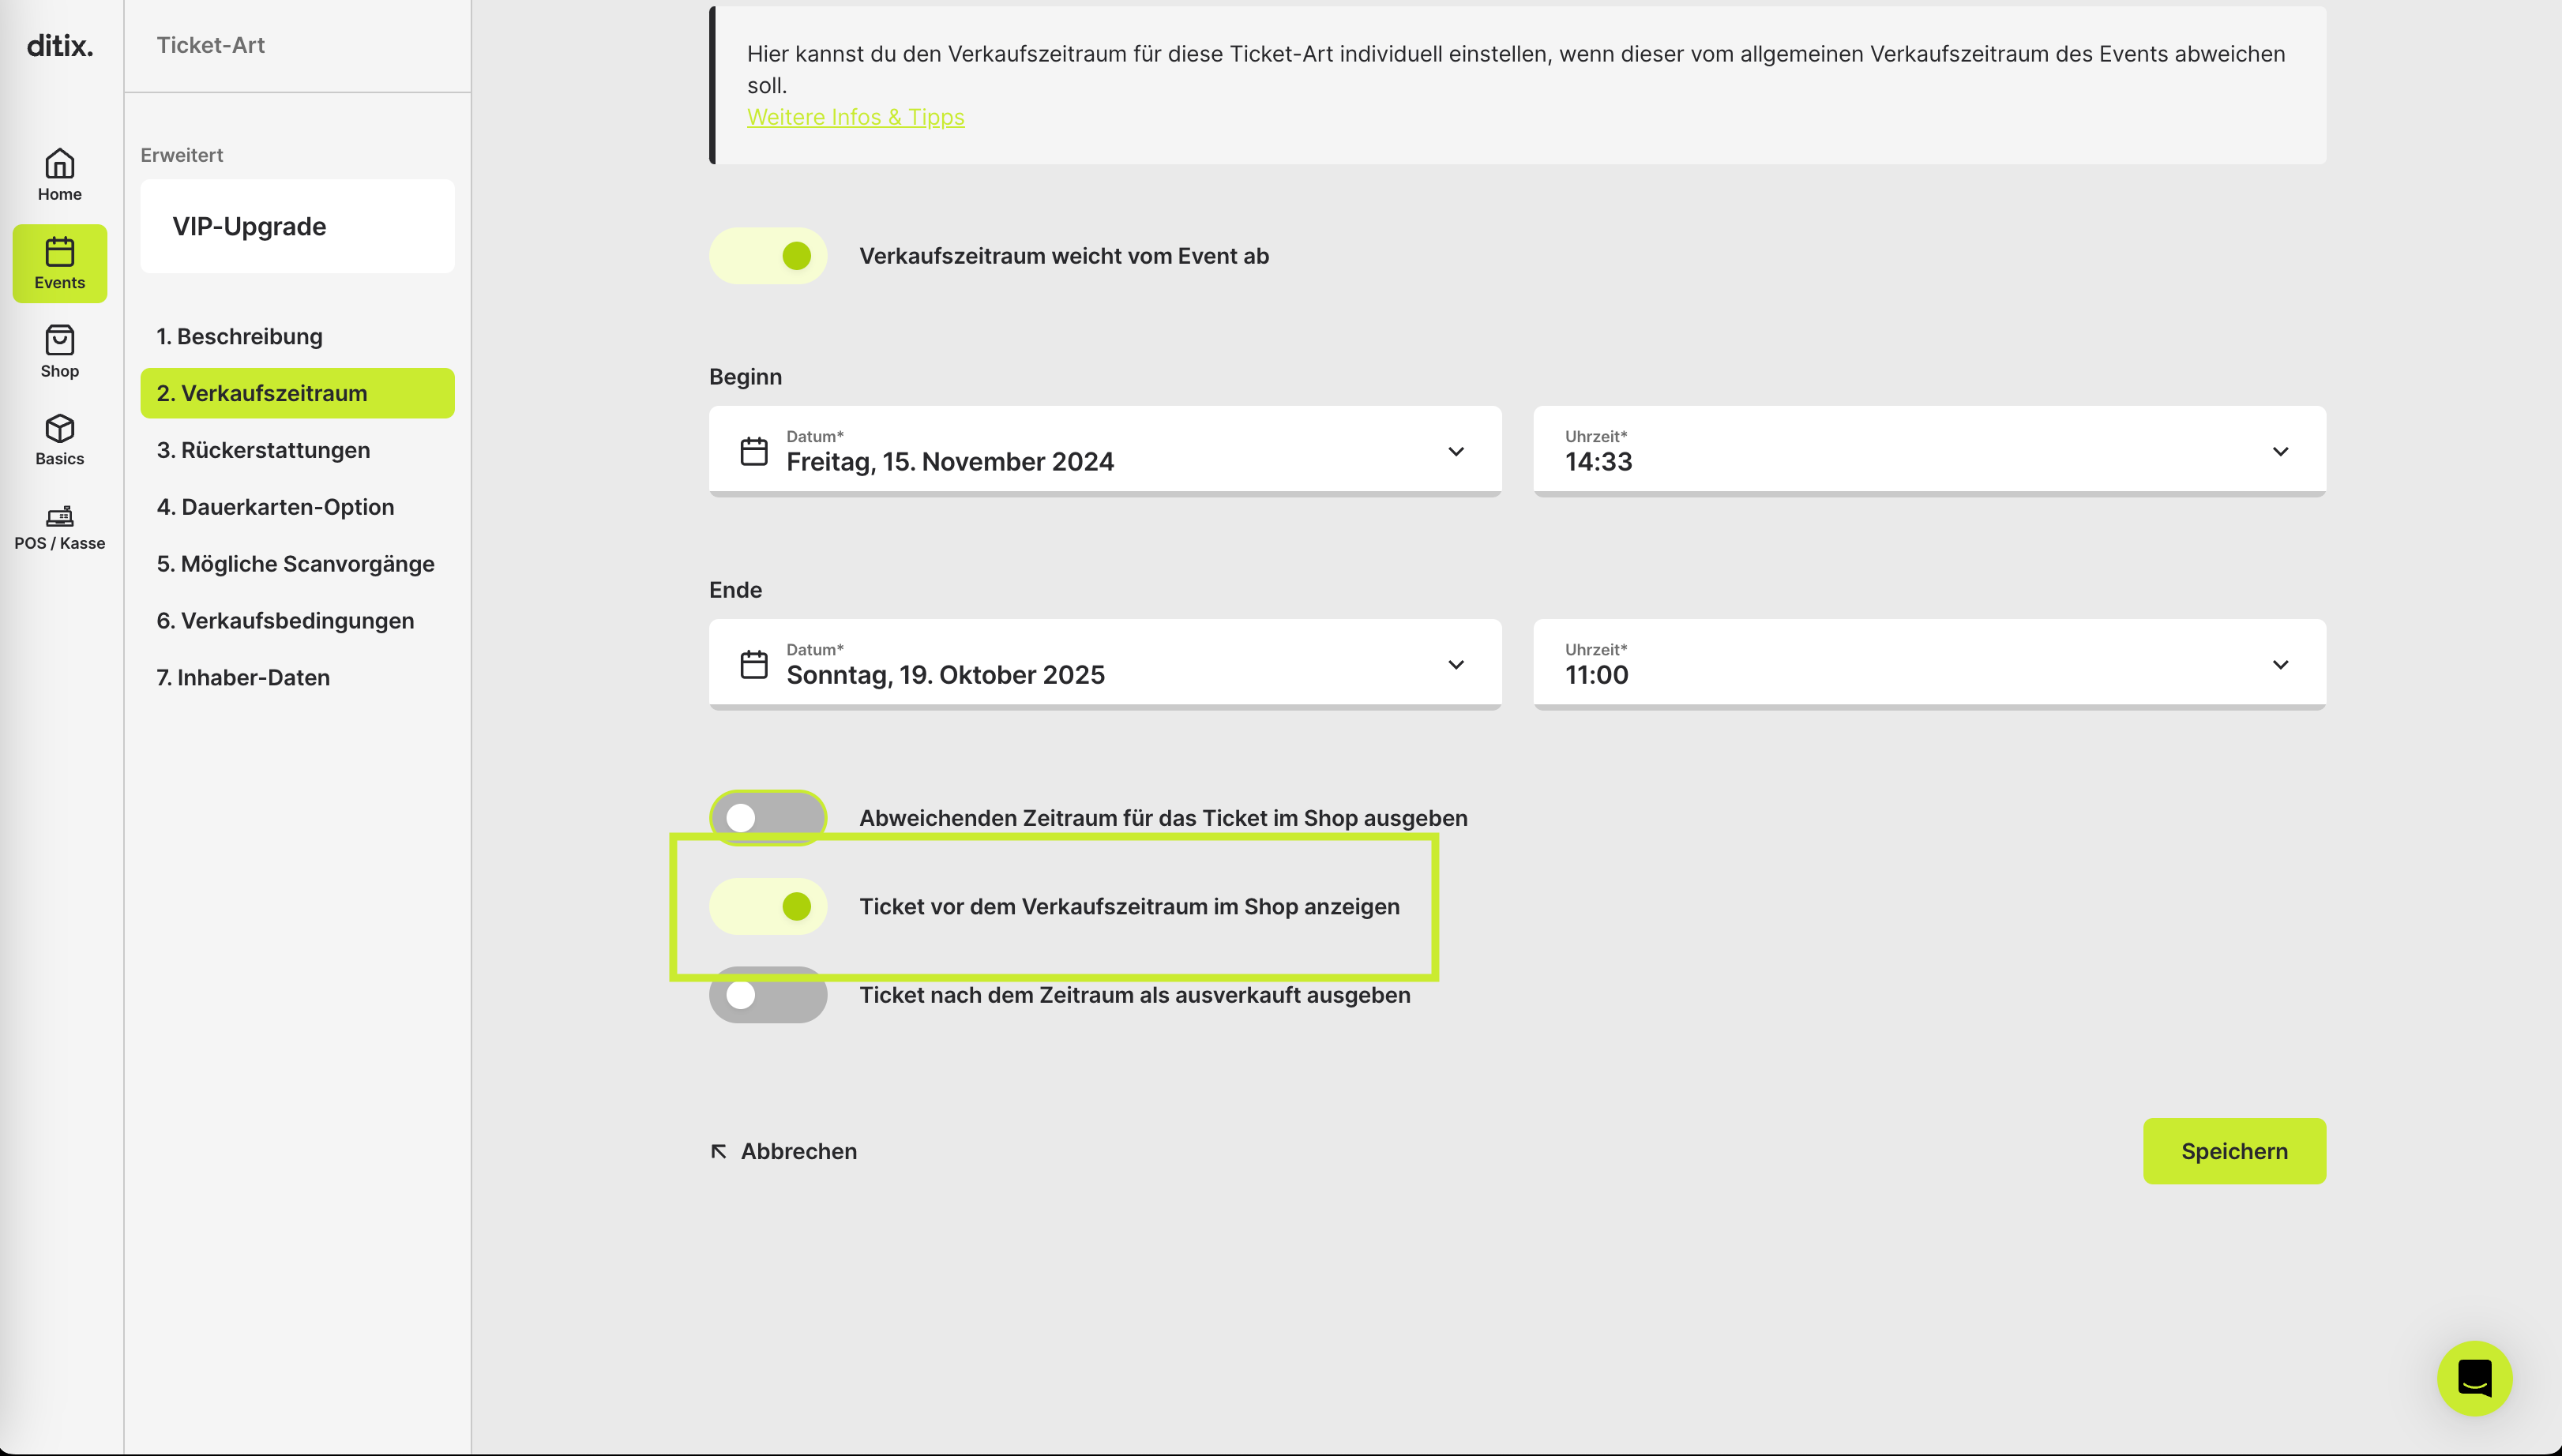Open the Shop bag icon
This screenshot has height=1456, width=2562.
59,340
